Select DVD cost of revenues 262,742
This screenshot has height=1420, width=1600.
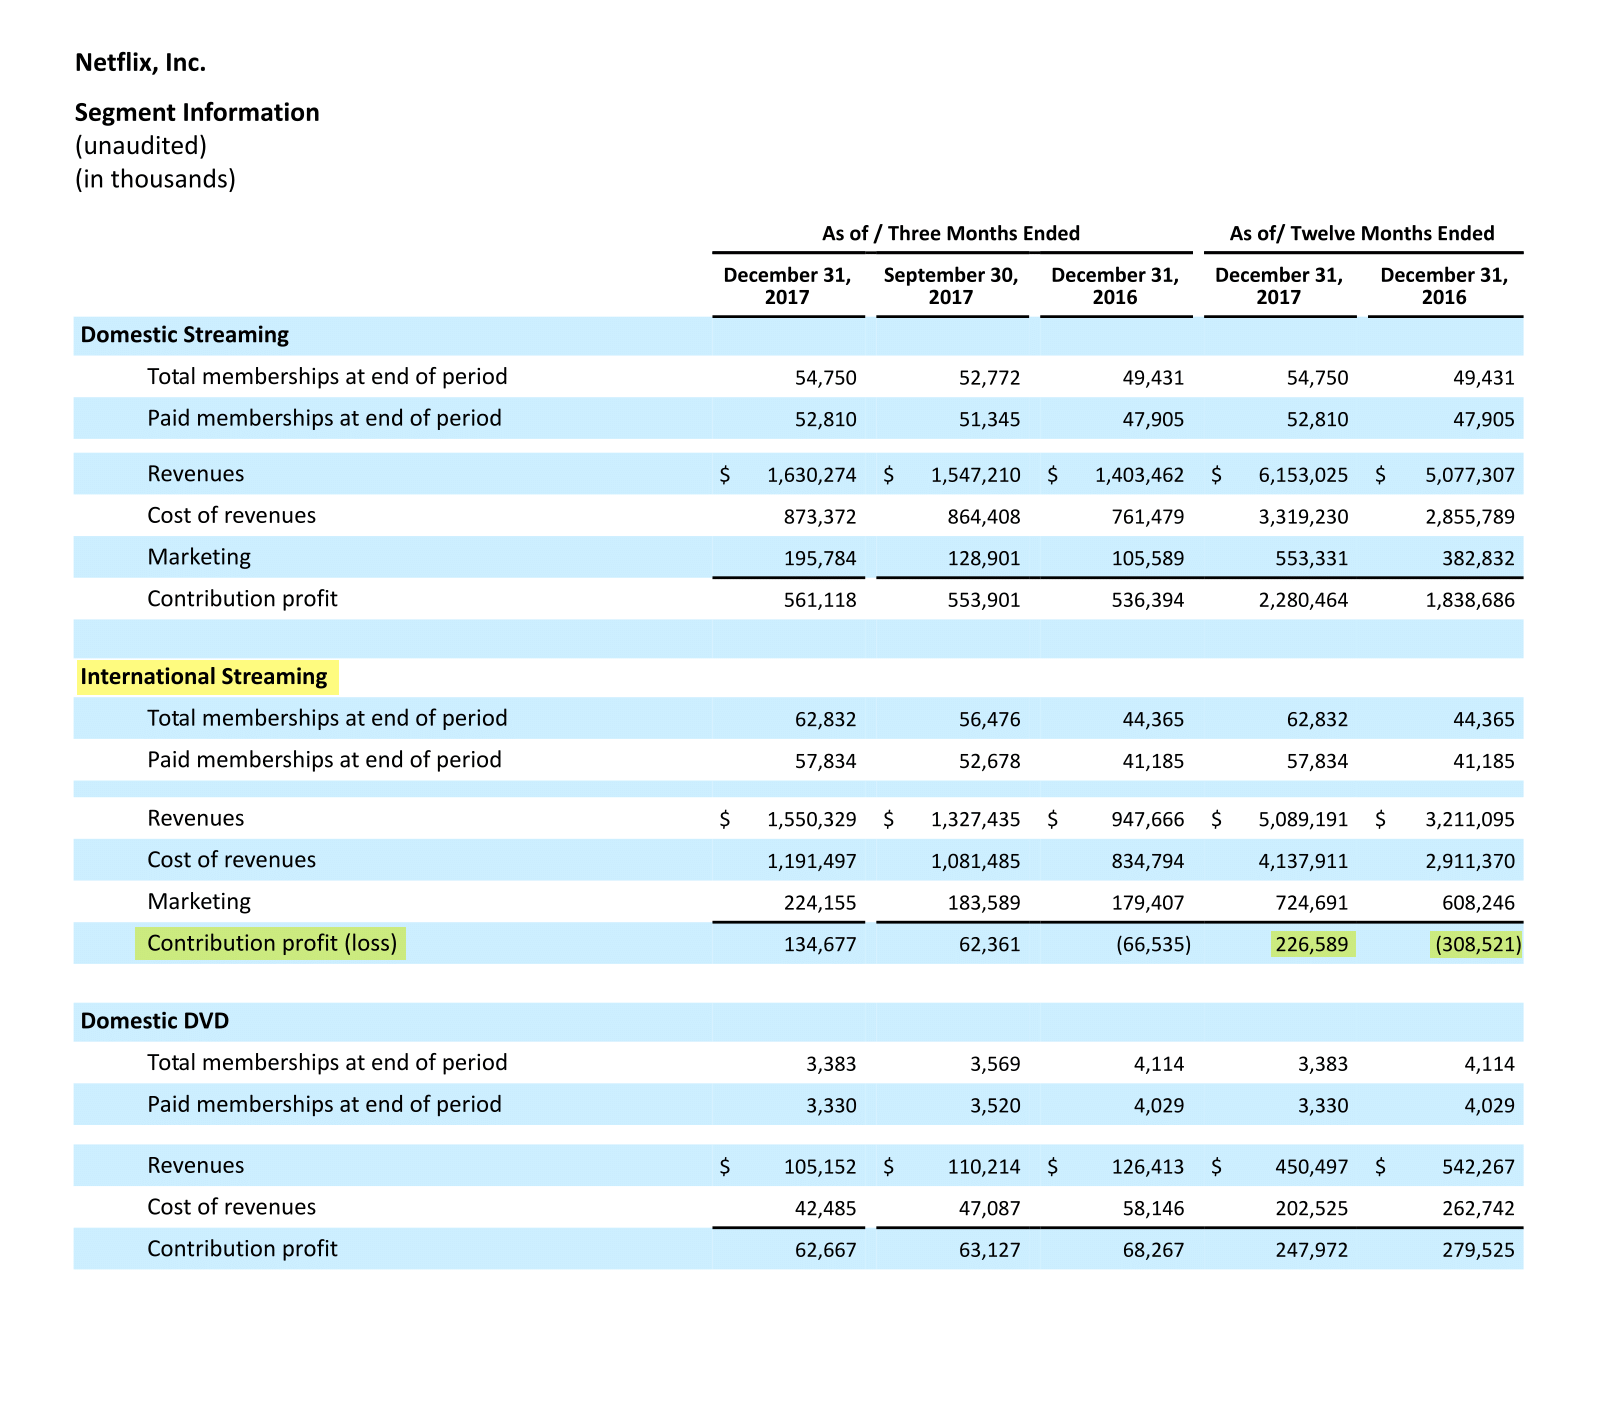(1478, 1209)
